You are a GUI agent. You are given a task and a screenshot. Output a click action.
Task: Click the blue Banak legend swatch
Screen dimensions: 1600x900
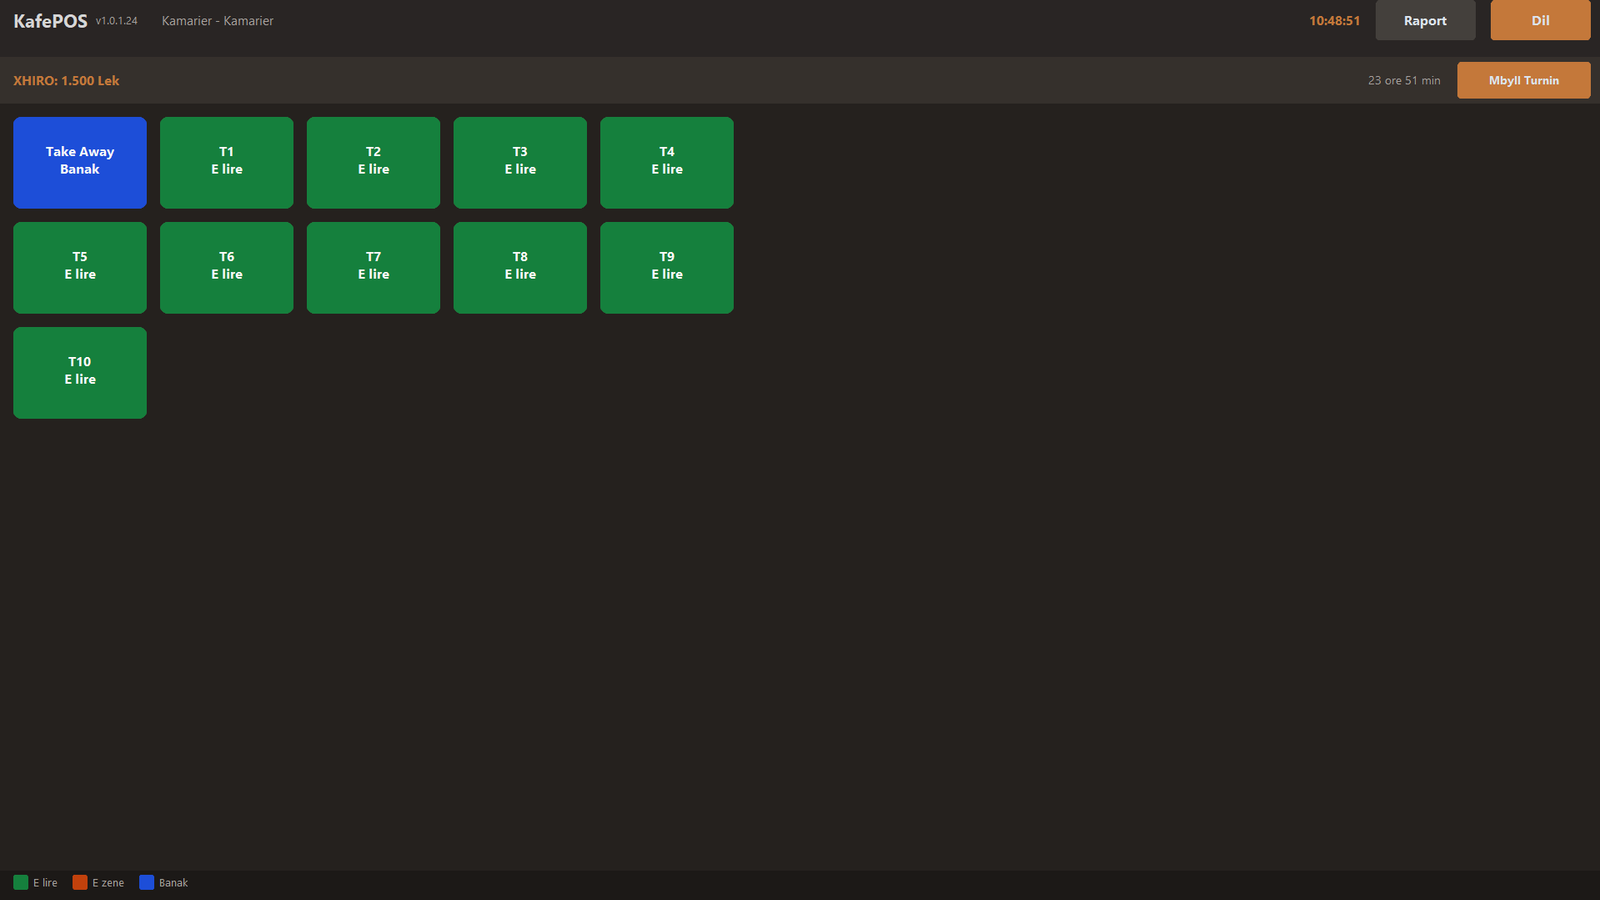(x=146, y=882)
